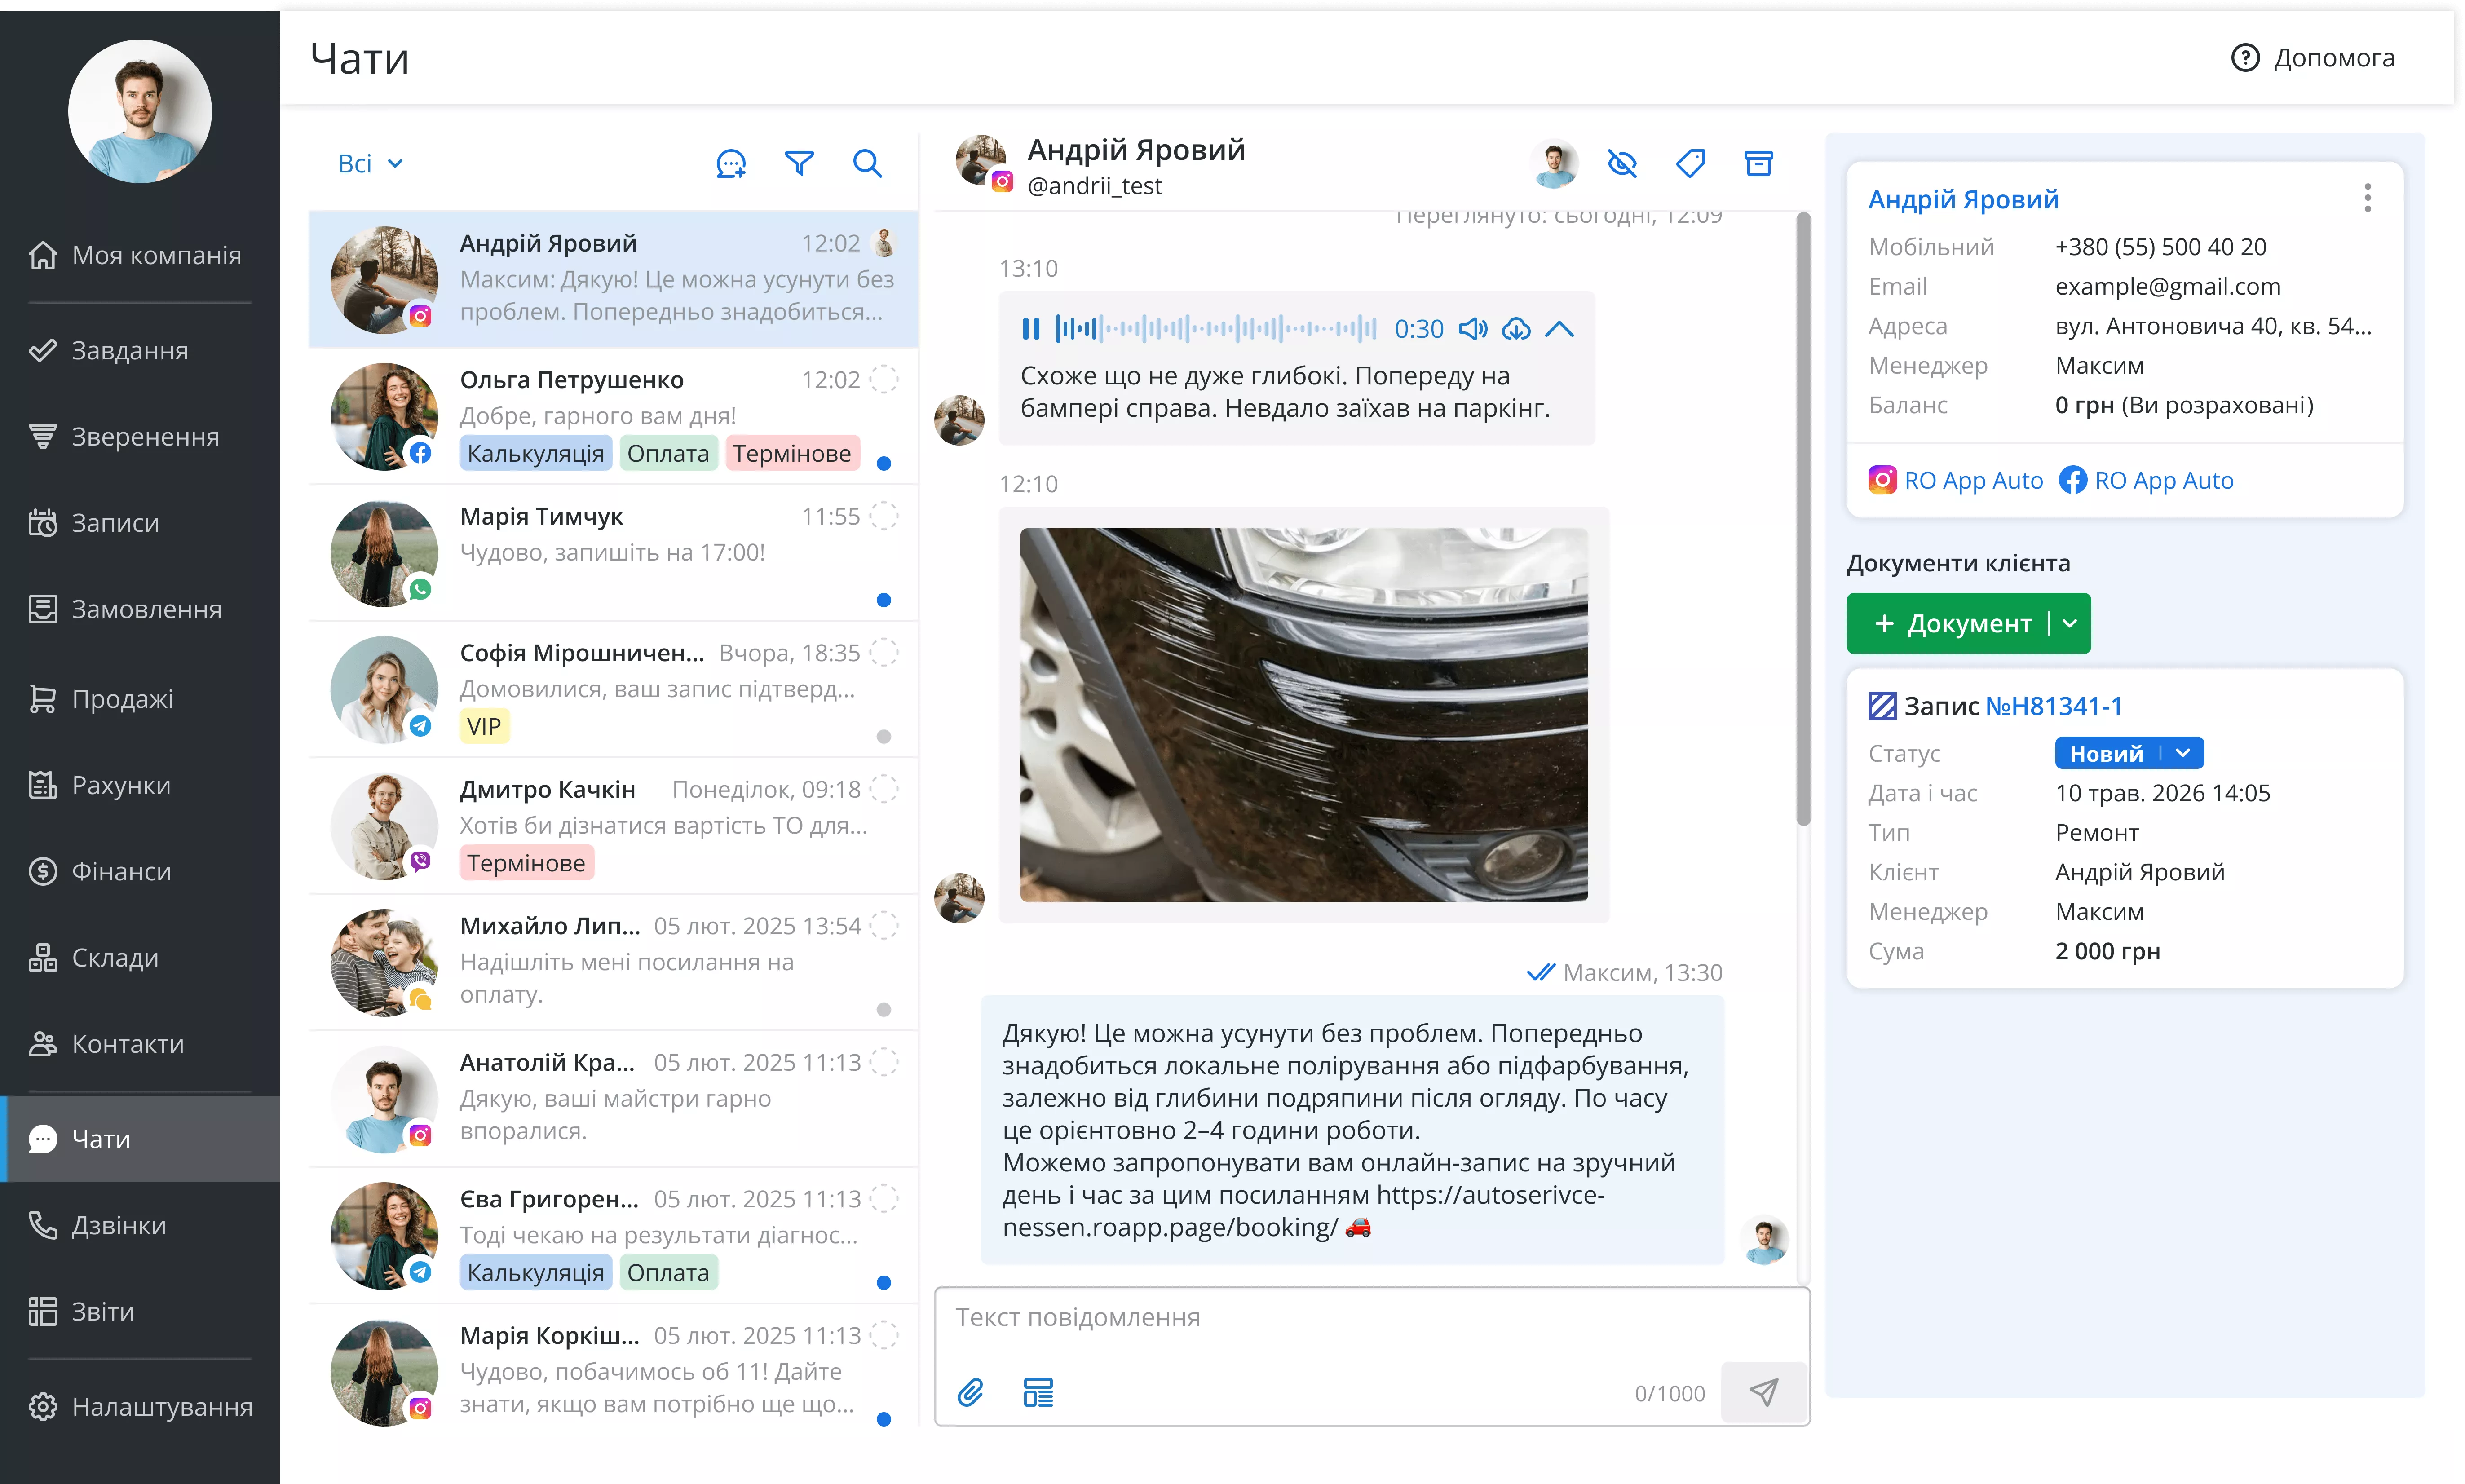Click the Фінанси coin icon
Viewport: 2465px width, 1484px height.
(x=43, y=872)
